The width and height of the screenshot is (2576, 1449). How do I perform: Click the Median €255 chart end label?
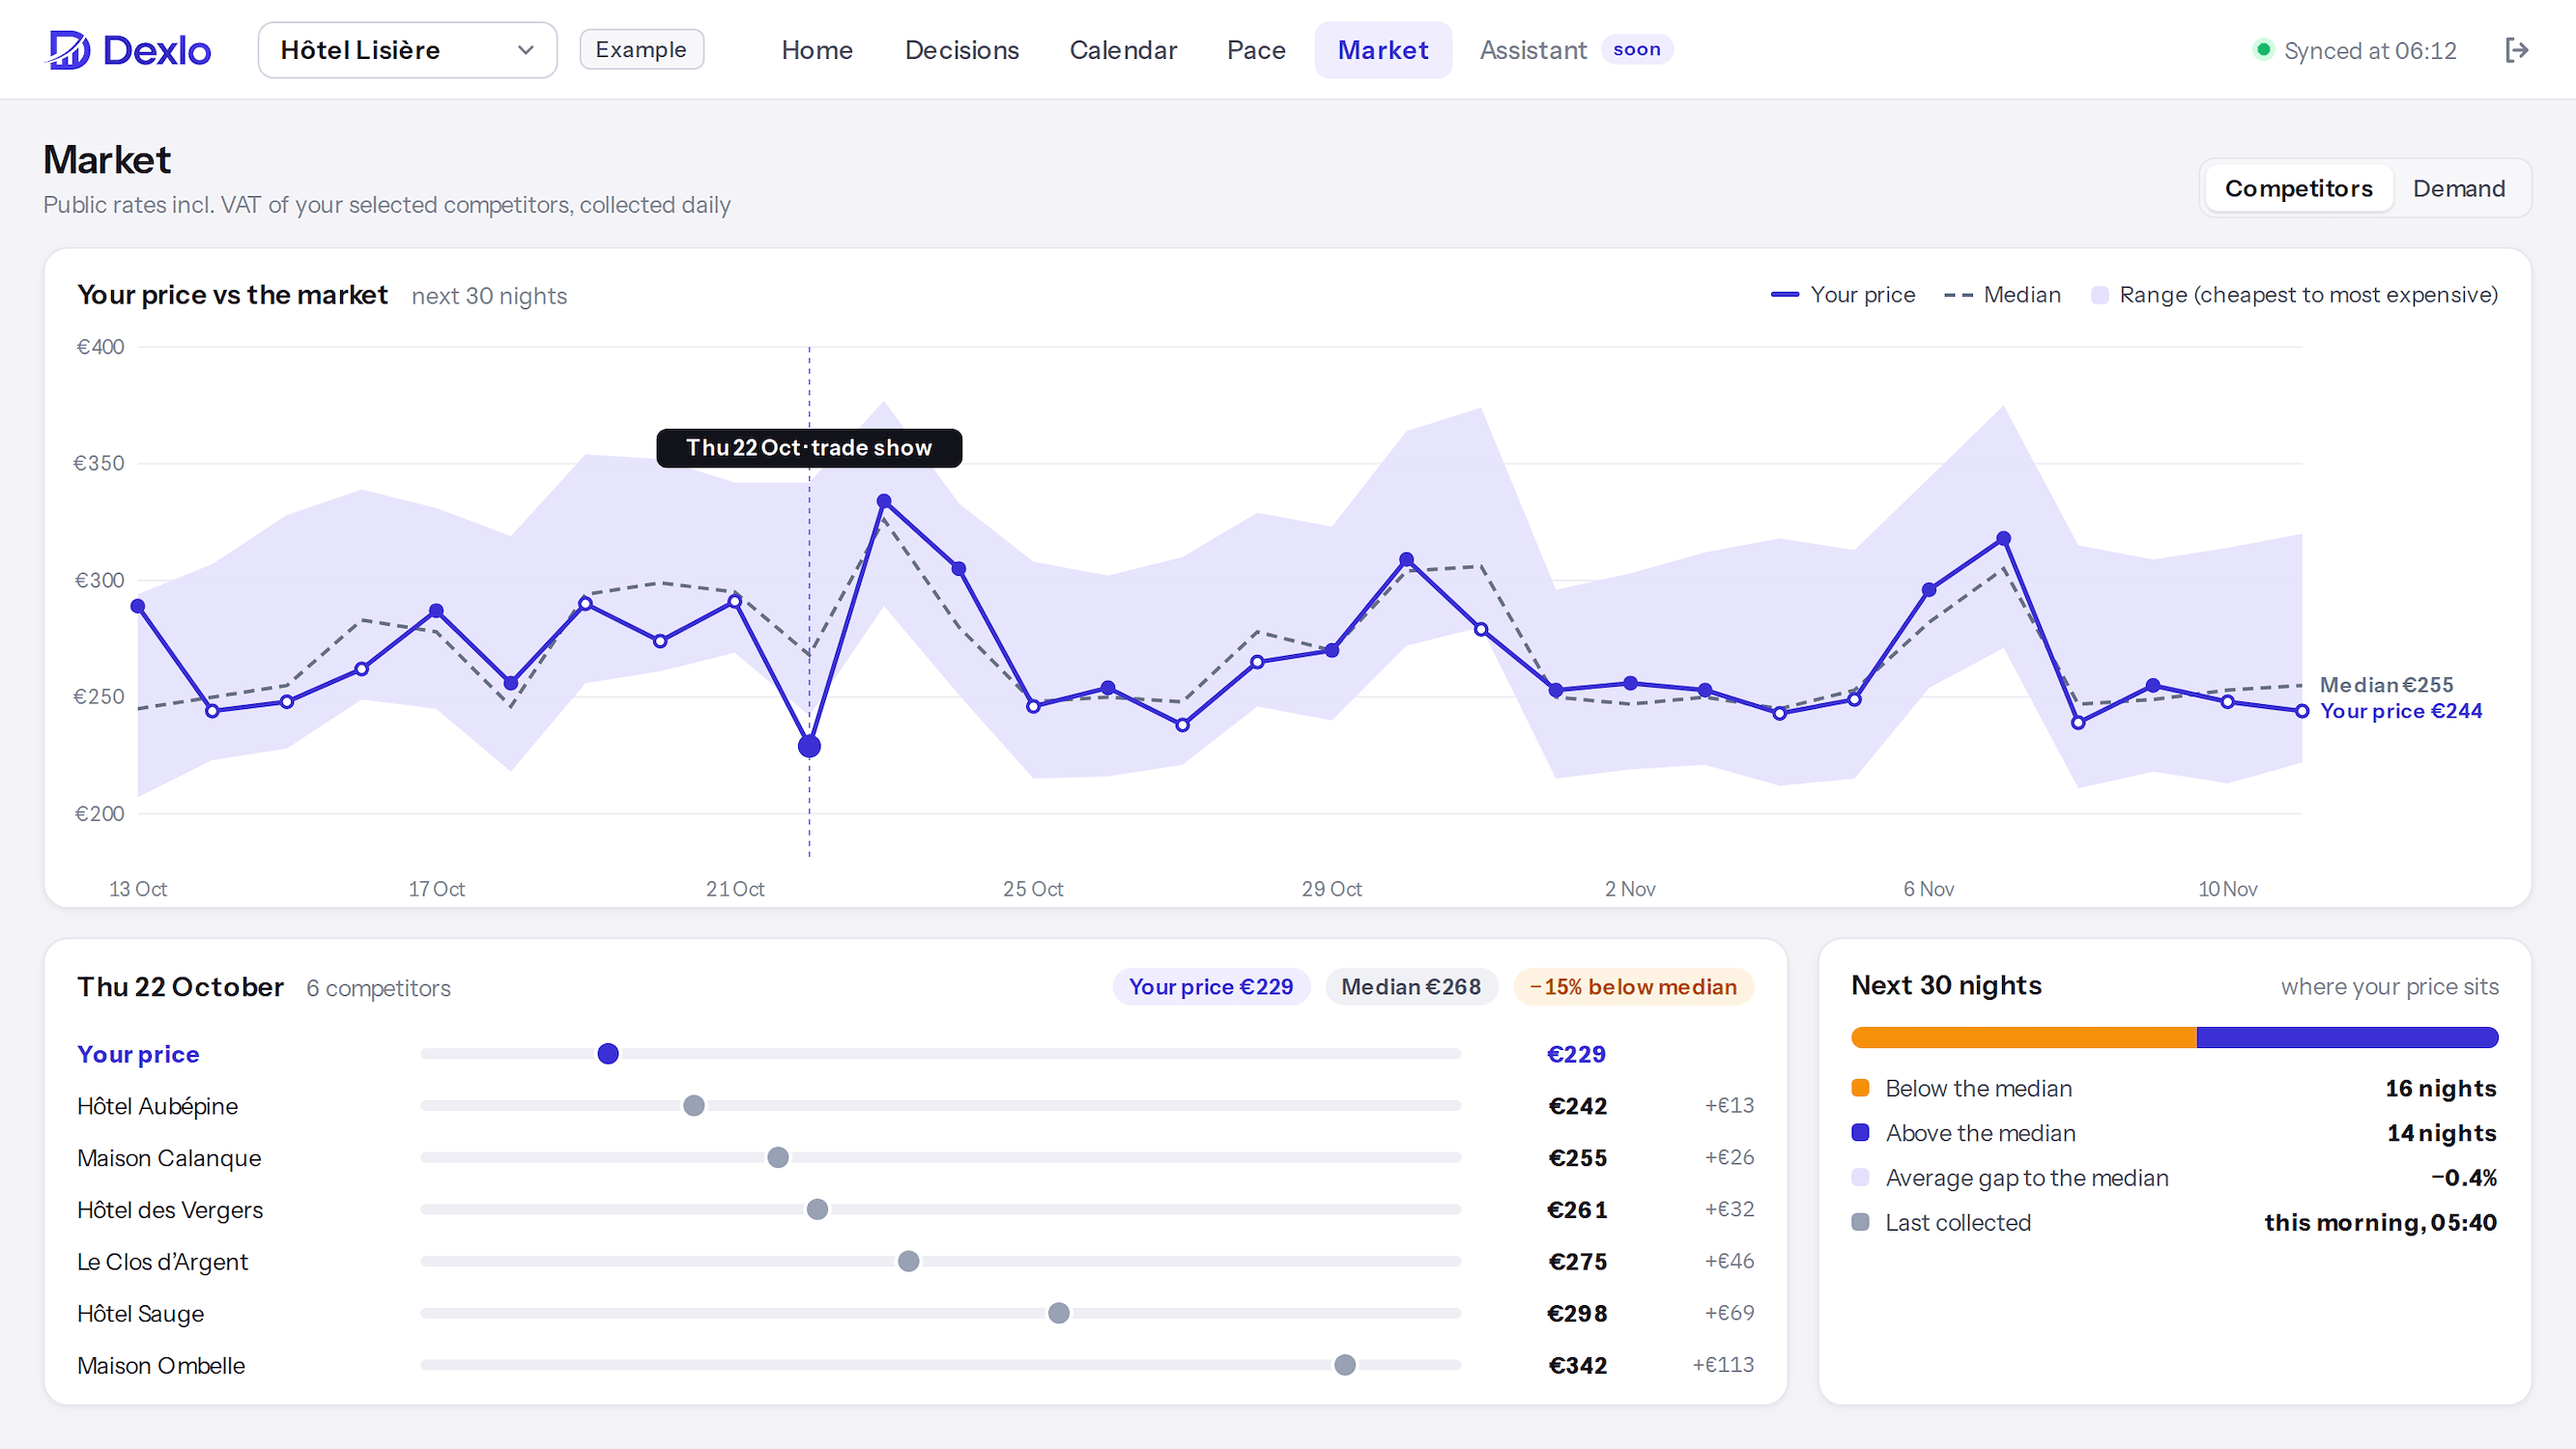click(x=2386, y=685)
